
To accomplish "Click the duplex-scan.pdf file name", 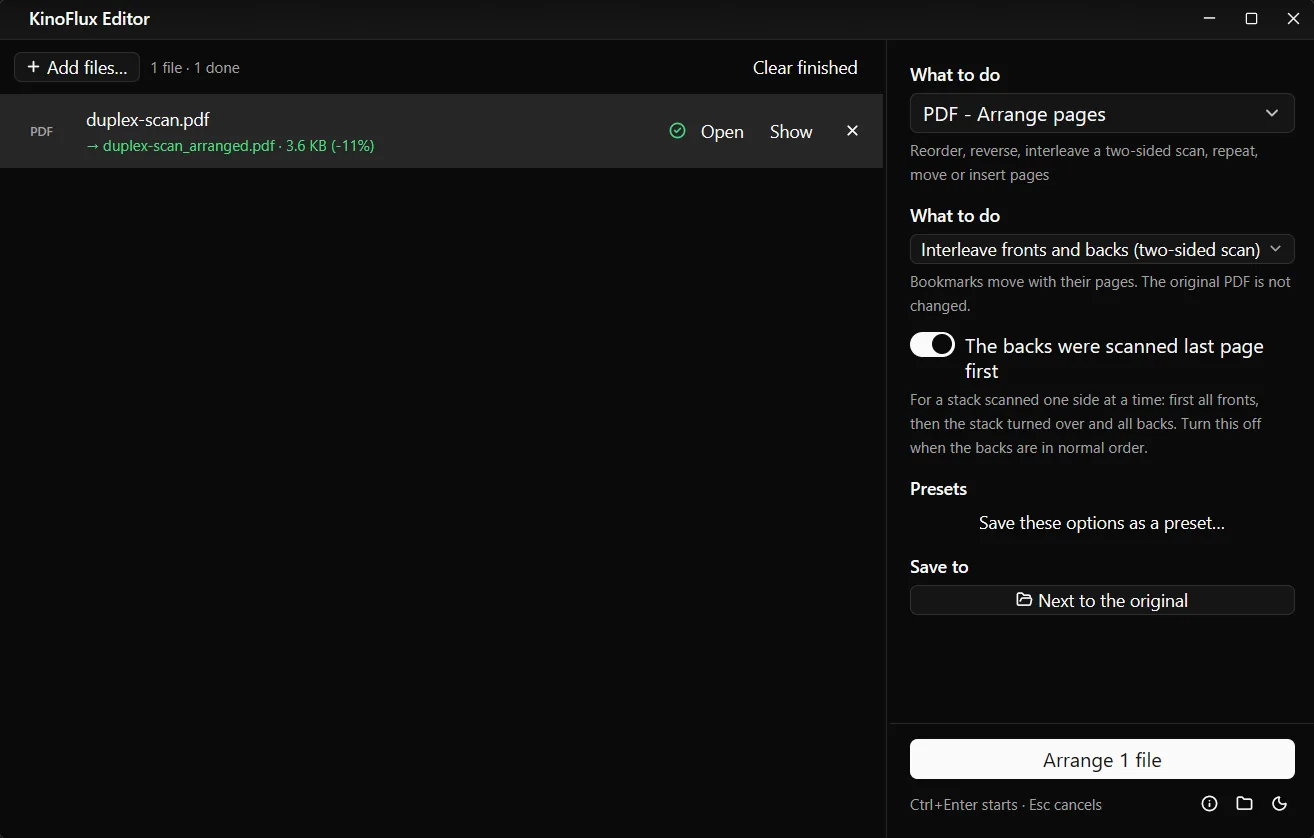I will coord(148,120).
